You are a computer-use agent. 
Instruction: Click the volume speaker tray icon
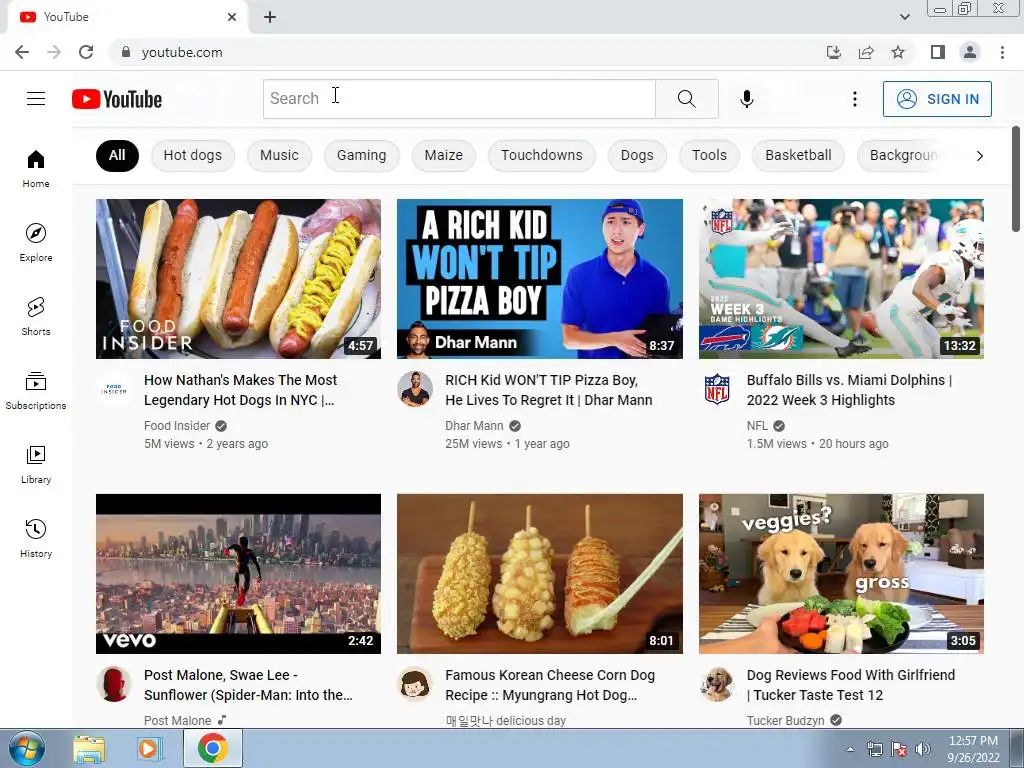(x=922, y=749)
